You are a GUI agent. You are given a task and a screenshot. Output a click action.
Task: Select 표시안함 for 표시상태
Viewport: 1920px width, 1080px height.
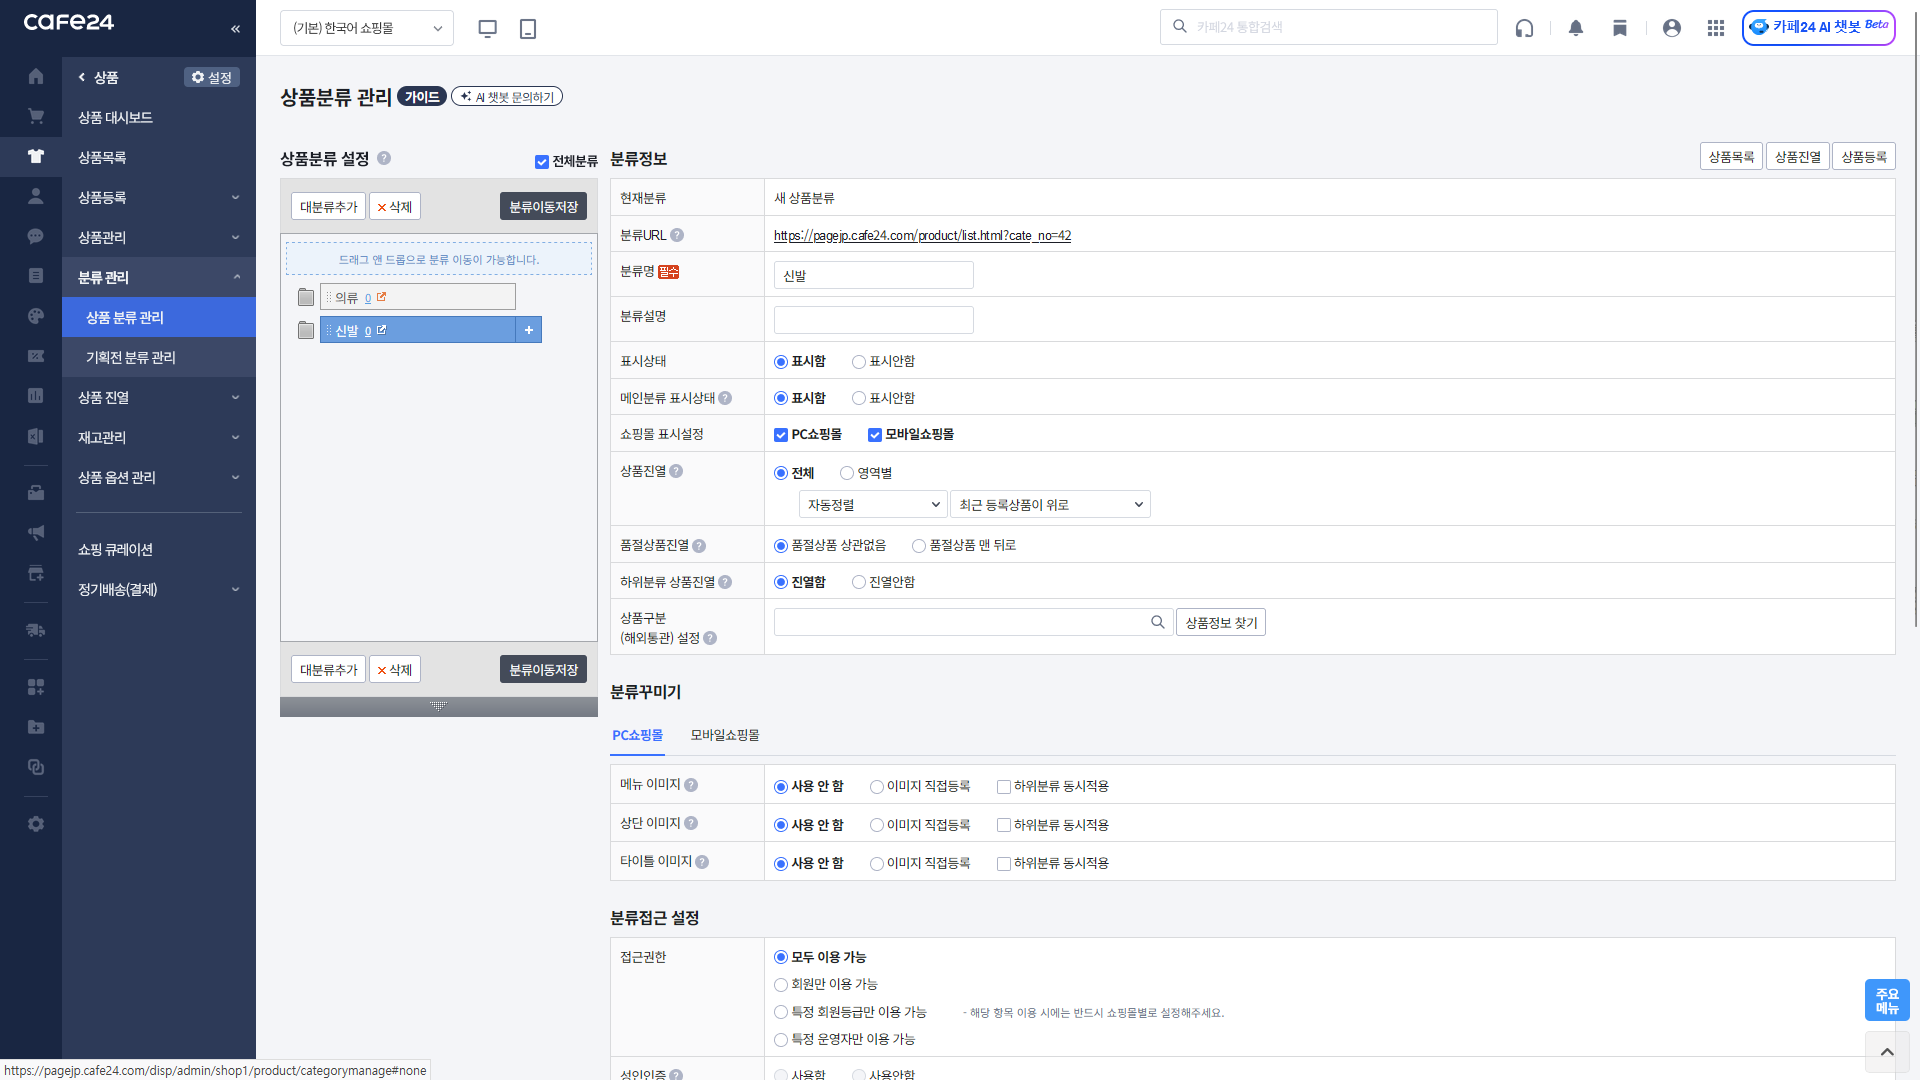pyautogui.click(x=859, y=362)
